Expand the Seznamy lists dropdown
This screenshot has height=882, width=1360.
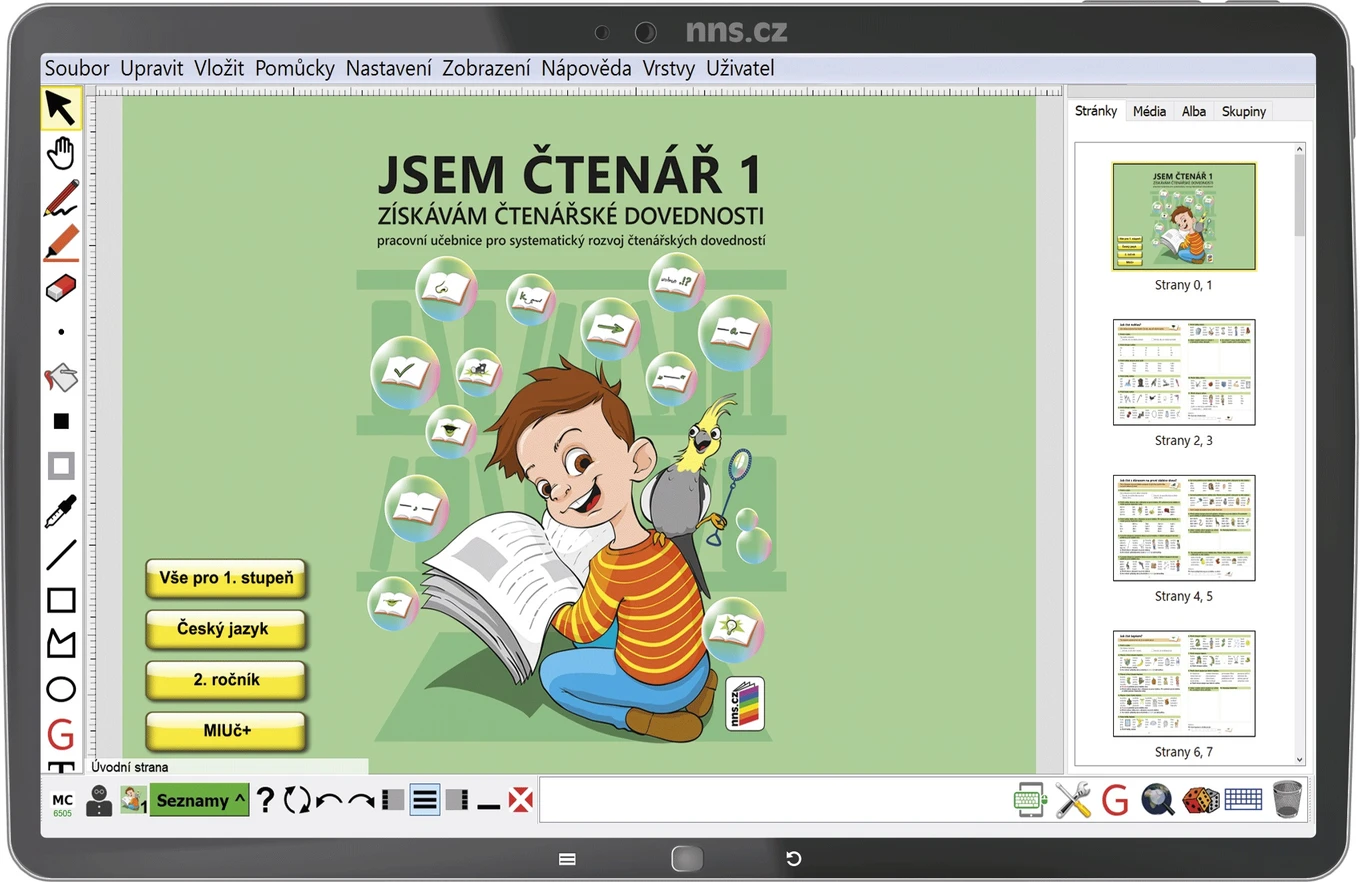[x=200, y=800]
